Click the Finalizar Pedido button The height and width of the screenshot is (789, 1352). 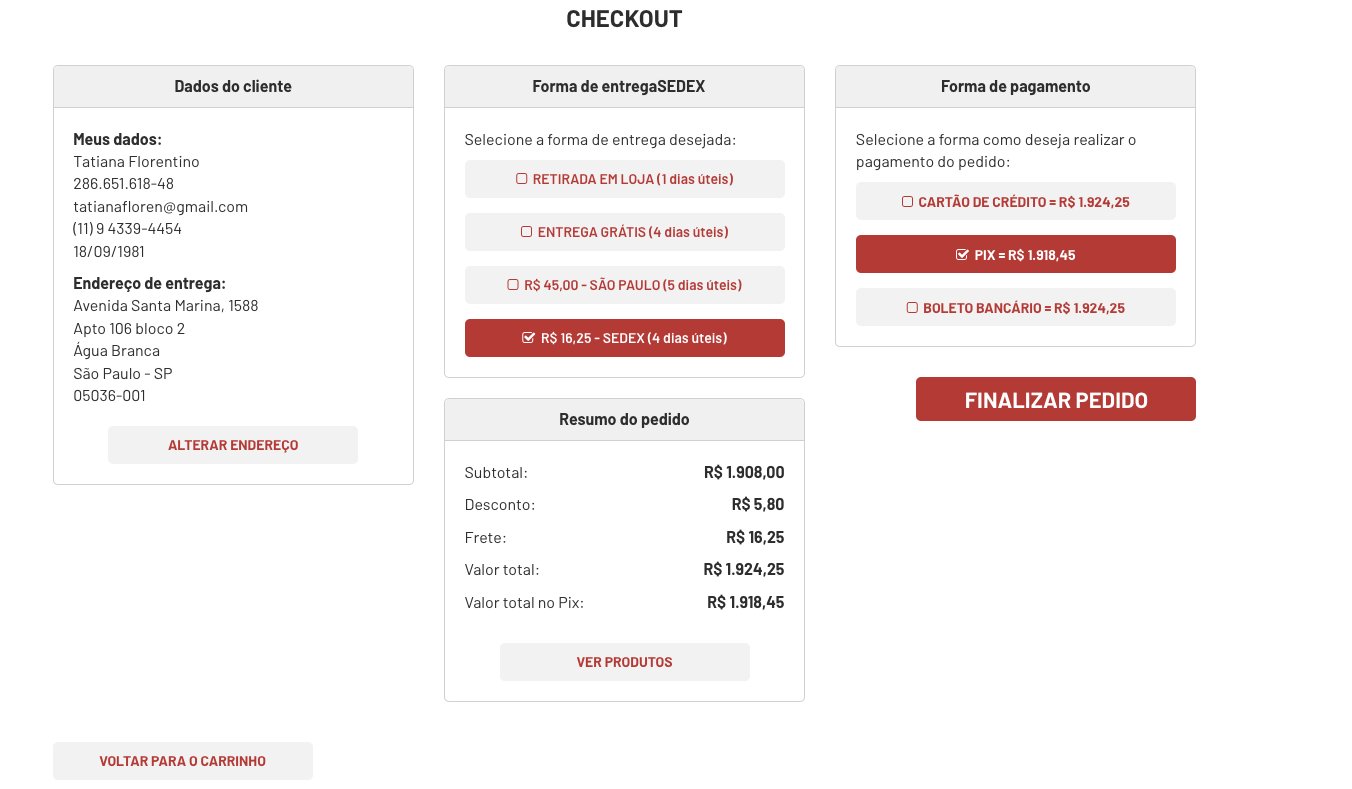pos(1055,400)
